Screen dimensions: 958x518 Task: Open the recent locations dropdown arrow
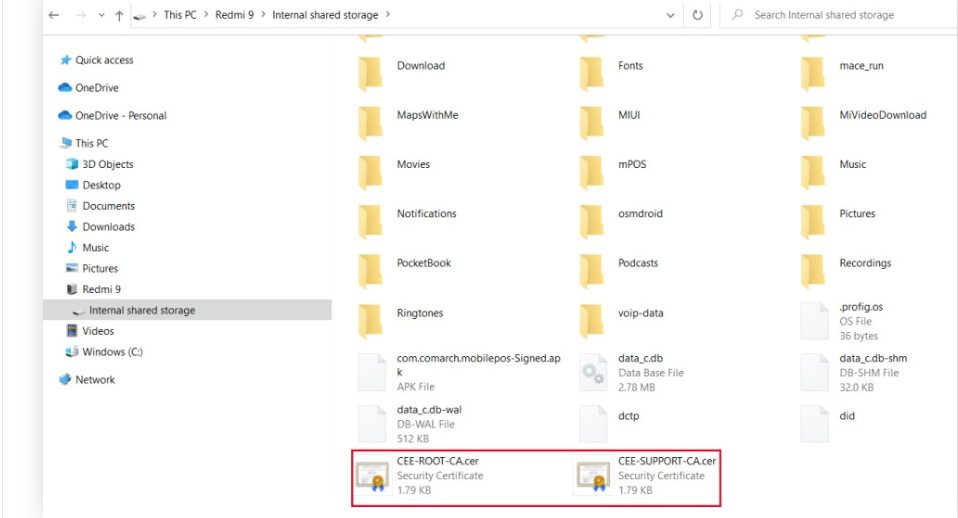tap(101, 15)
